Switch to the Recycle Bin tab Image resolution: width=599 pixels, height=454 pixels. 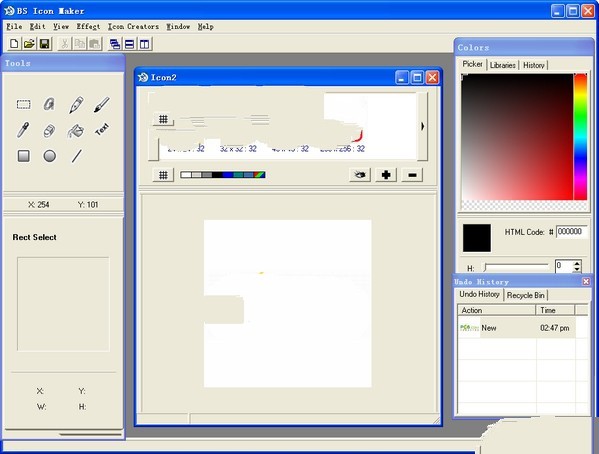525,295
